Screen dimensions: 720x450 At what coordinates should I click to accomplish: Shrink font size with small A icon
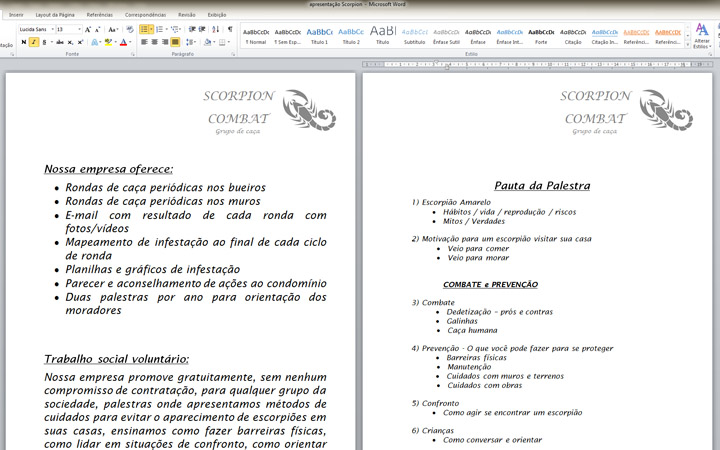97,29
